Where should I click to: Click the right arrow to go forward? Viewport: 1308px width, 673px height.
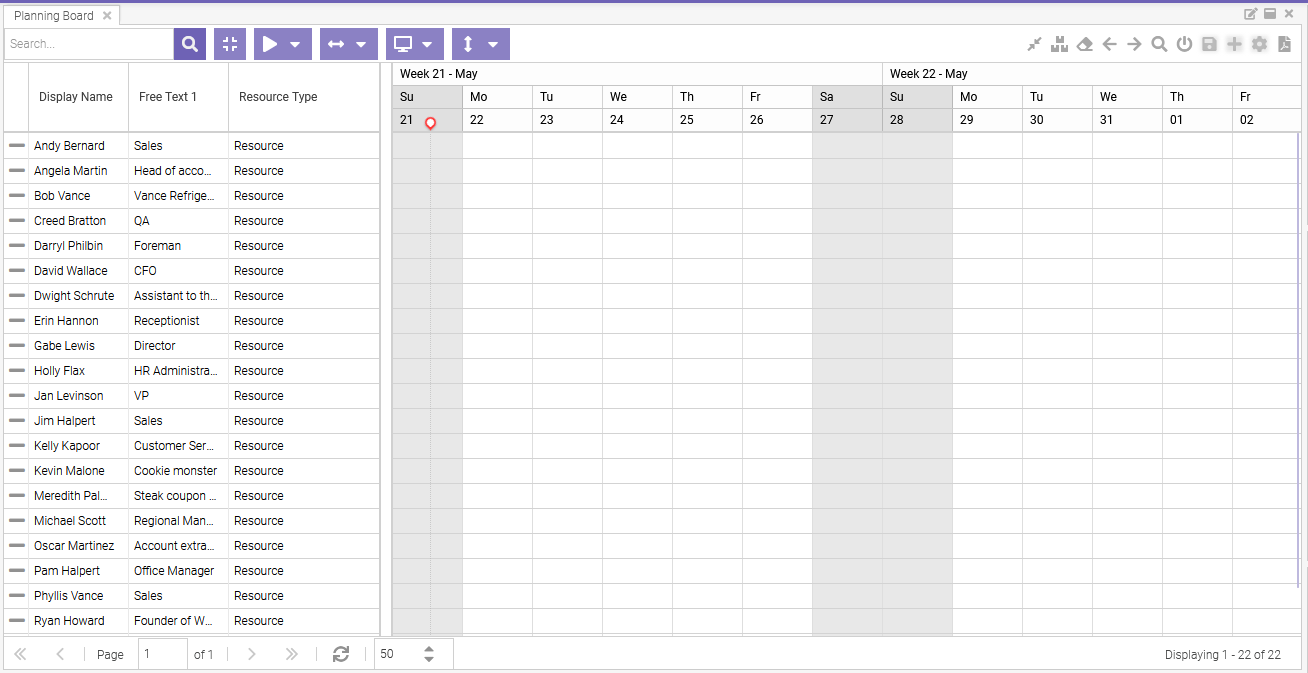pos(1134,44)
